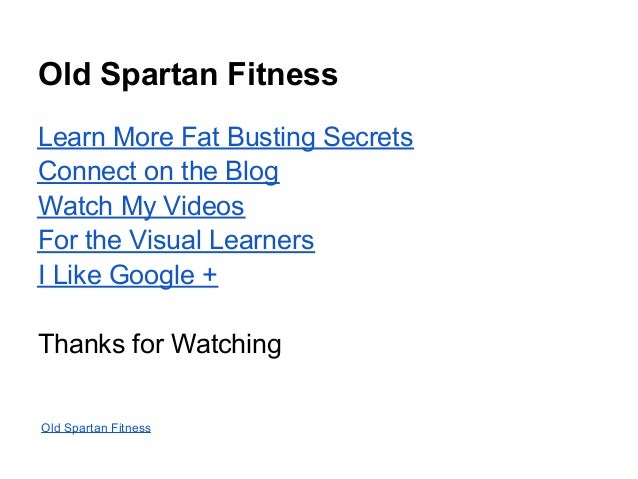Click the word Learners in fourth link
Viewport: 638px width, 479px height.
(x=262, y=240)
